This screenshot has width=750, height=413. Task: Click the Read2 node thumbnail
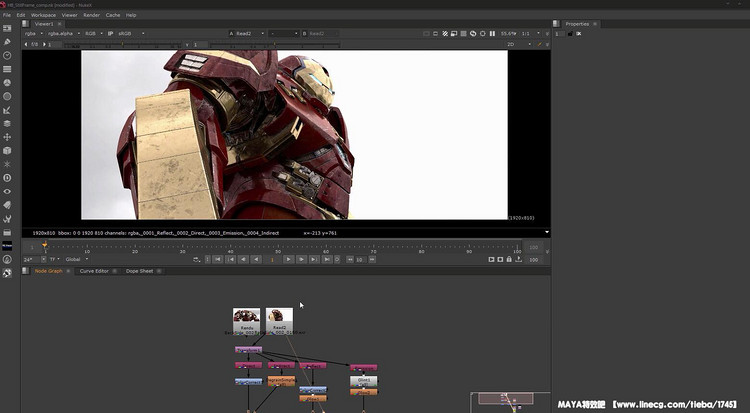tap(280, 316)
